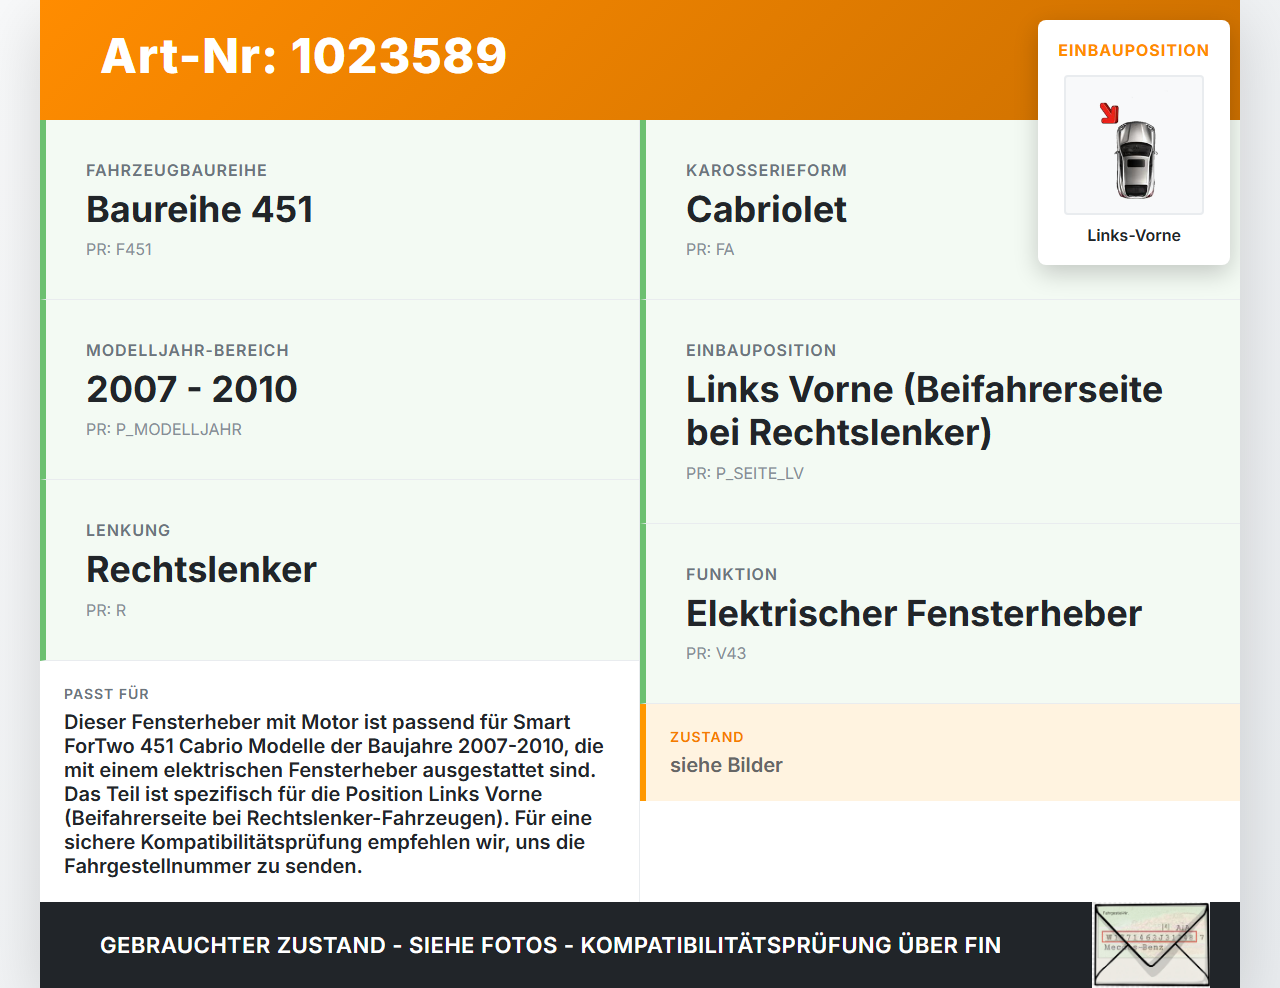Click the Cabriolet body type value

coord(766,209)
